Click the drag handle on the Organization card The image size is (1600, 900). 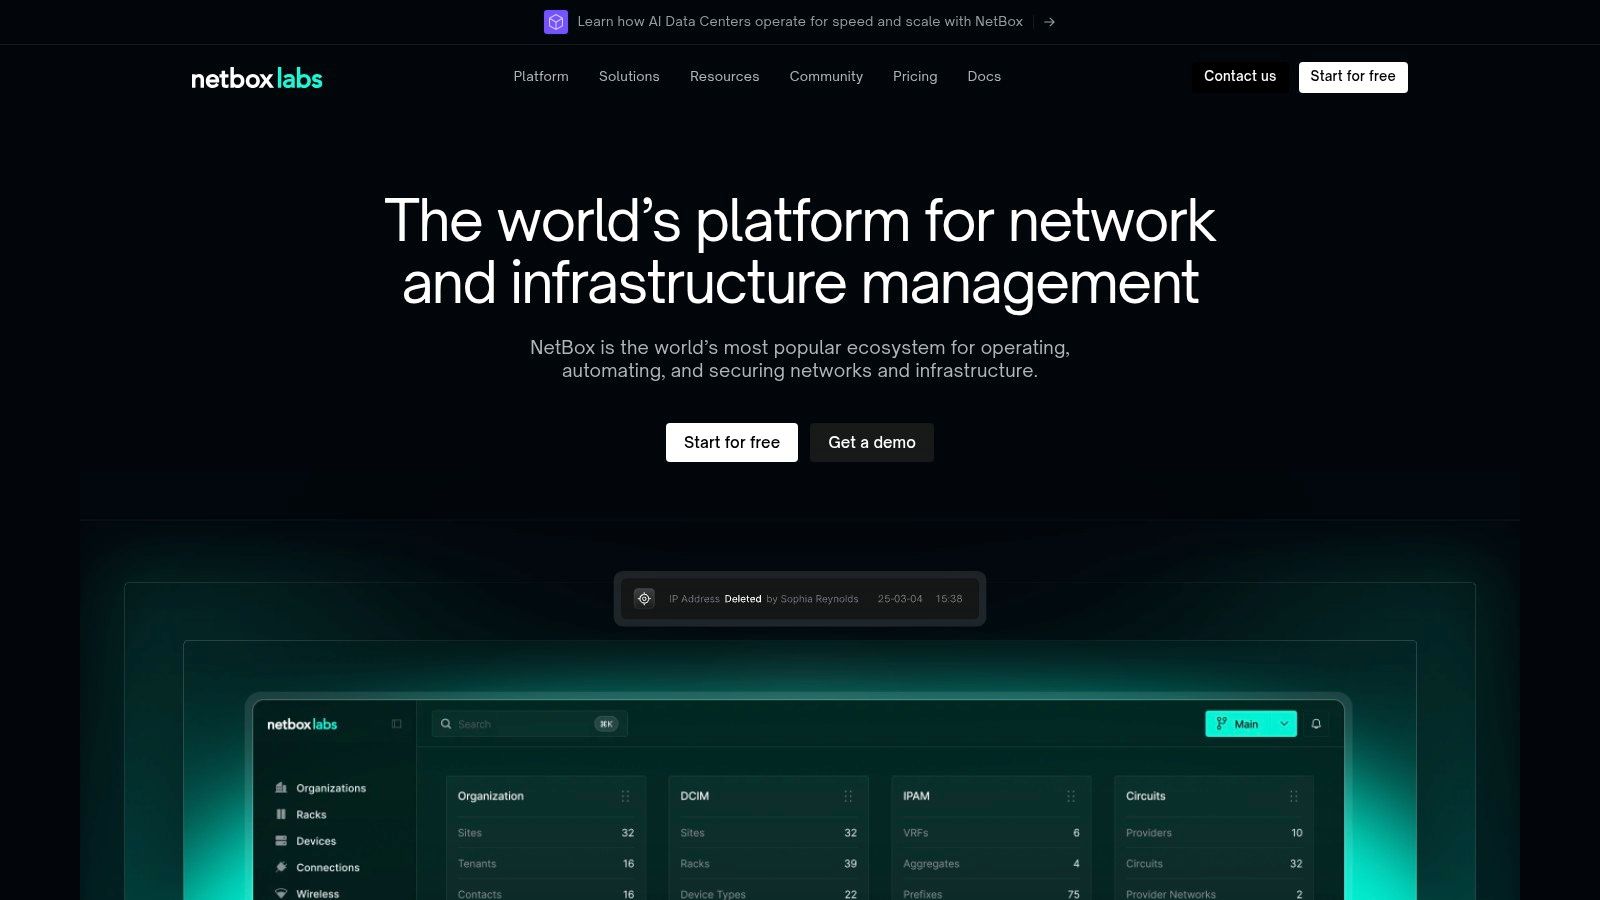pyautogui.click(x=626, y=796)
